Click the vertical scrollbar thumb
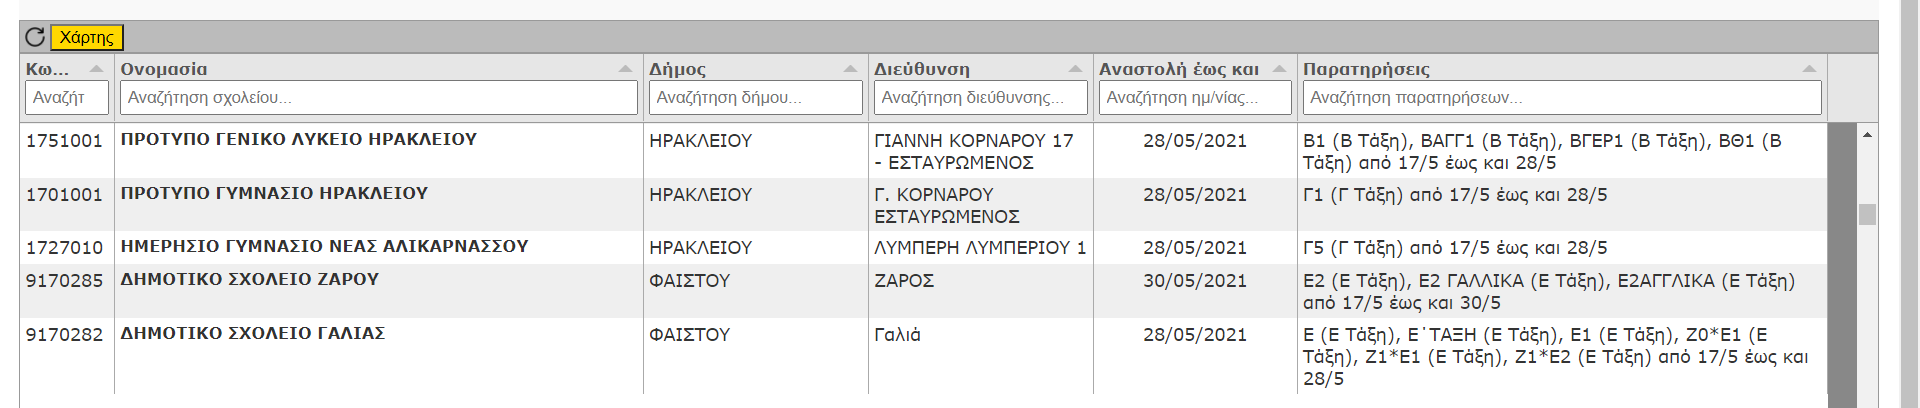 pyautogui.click(x=1867, y=215)
